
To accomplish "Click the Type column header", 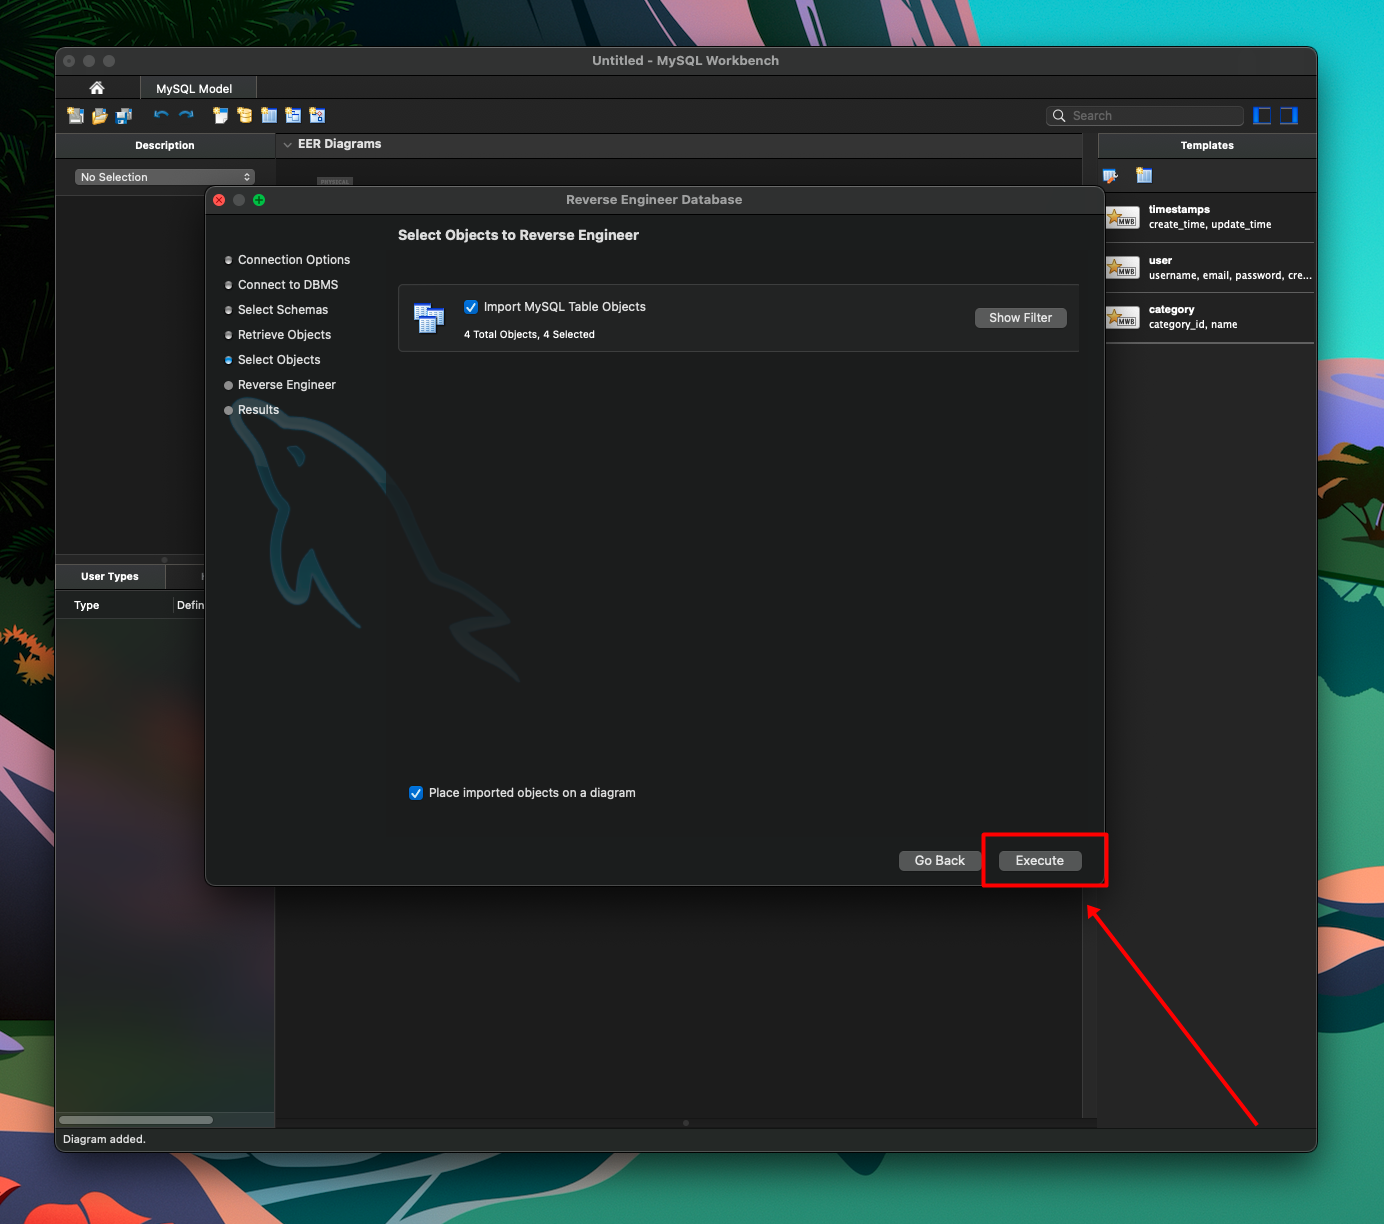I will (114, 605).
